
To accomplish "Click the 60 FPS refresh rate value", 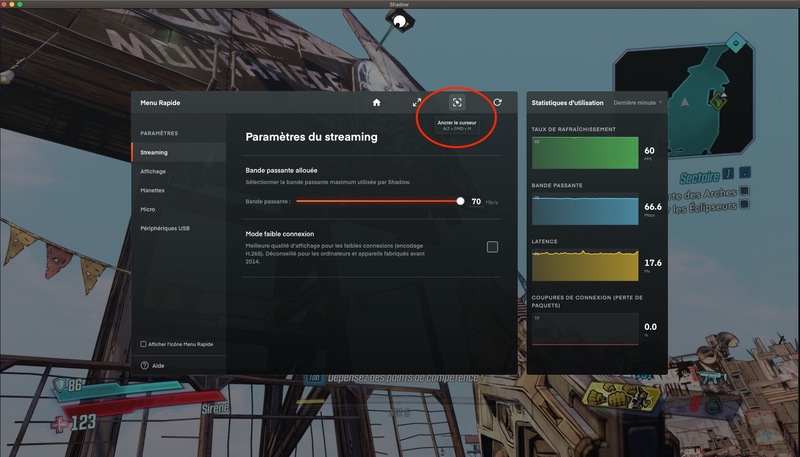I will 649,150.
